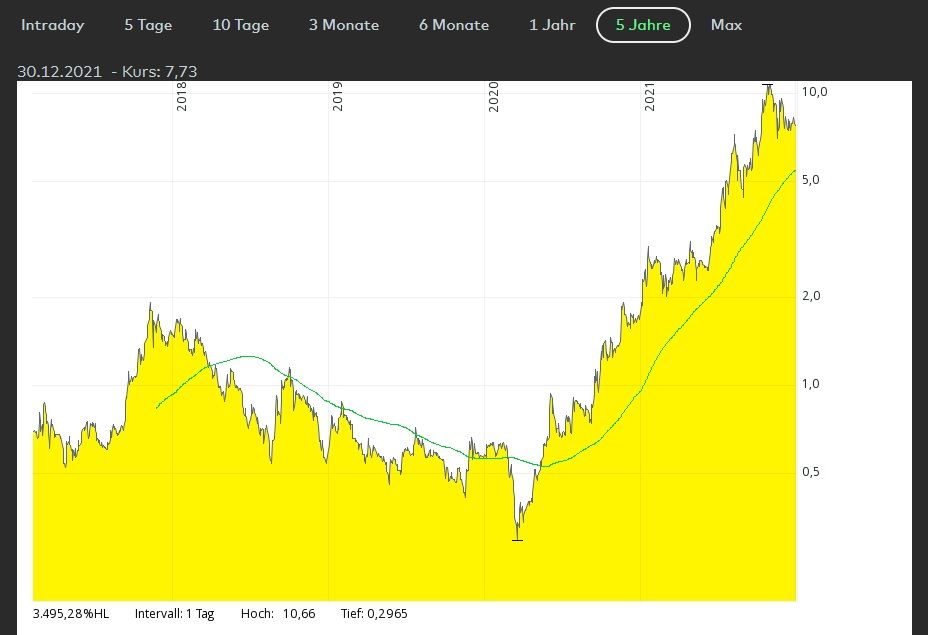Click the 0,5 price axis label
This screenshot has height=635, width=928.
[812, 472]
